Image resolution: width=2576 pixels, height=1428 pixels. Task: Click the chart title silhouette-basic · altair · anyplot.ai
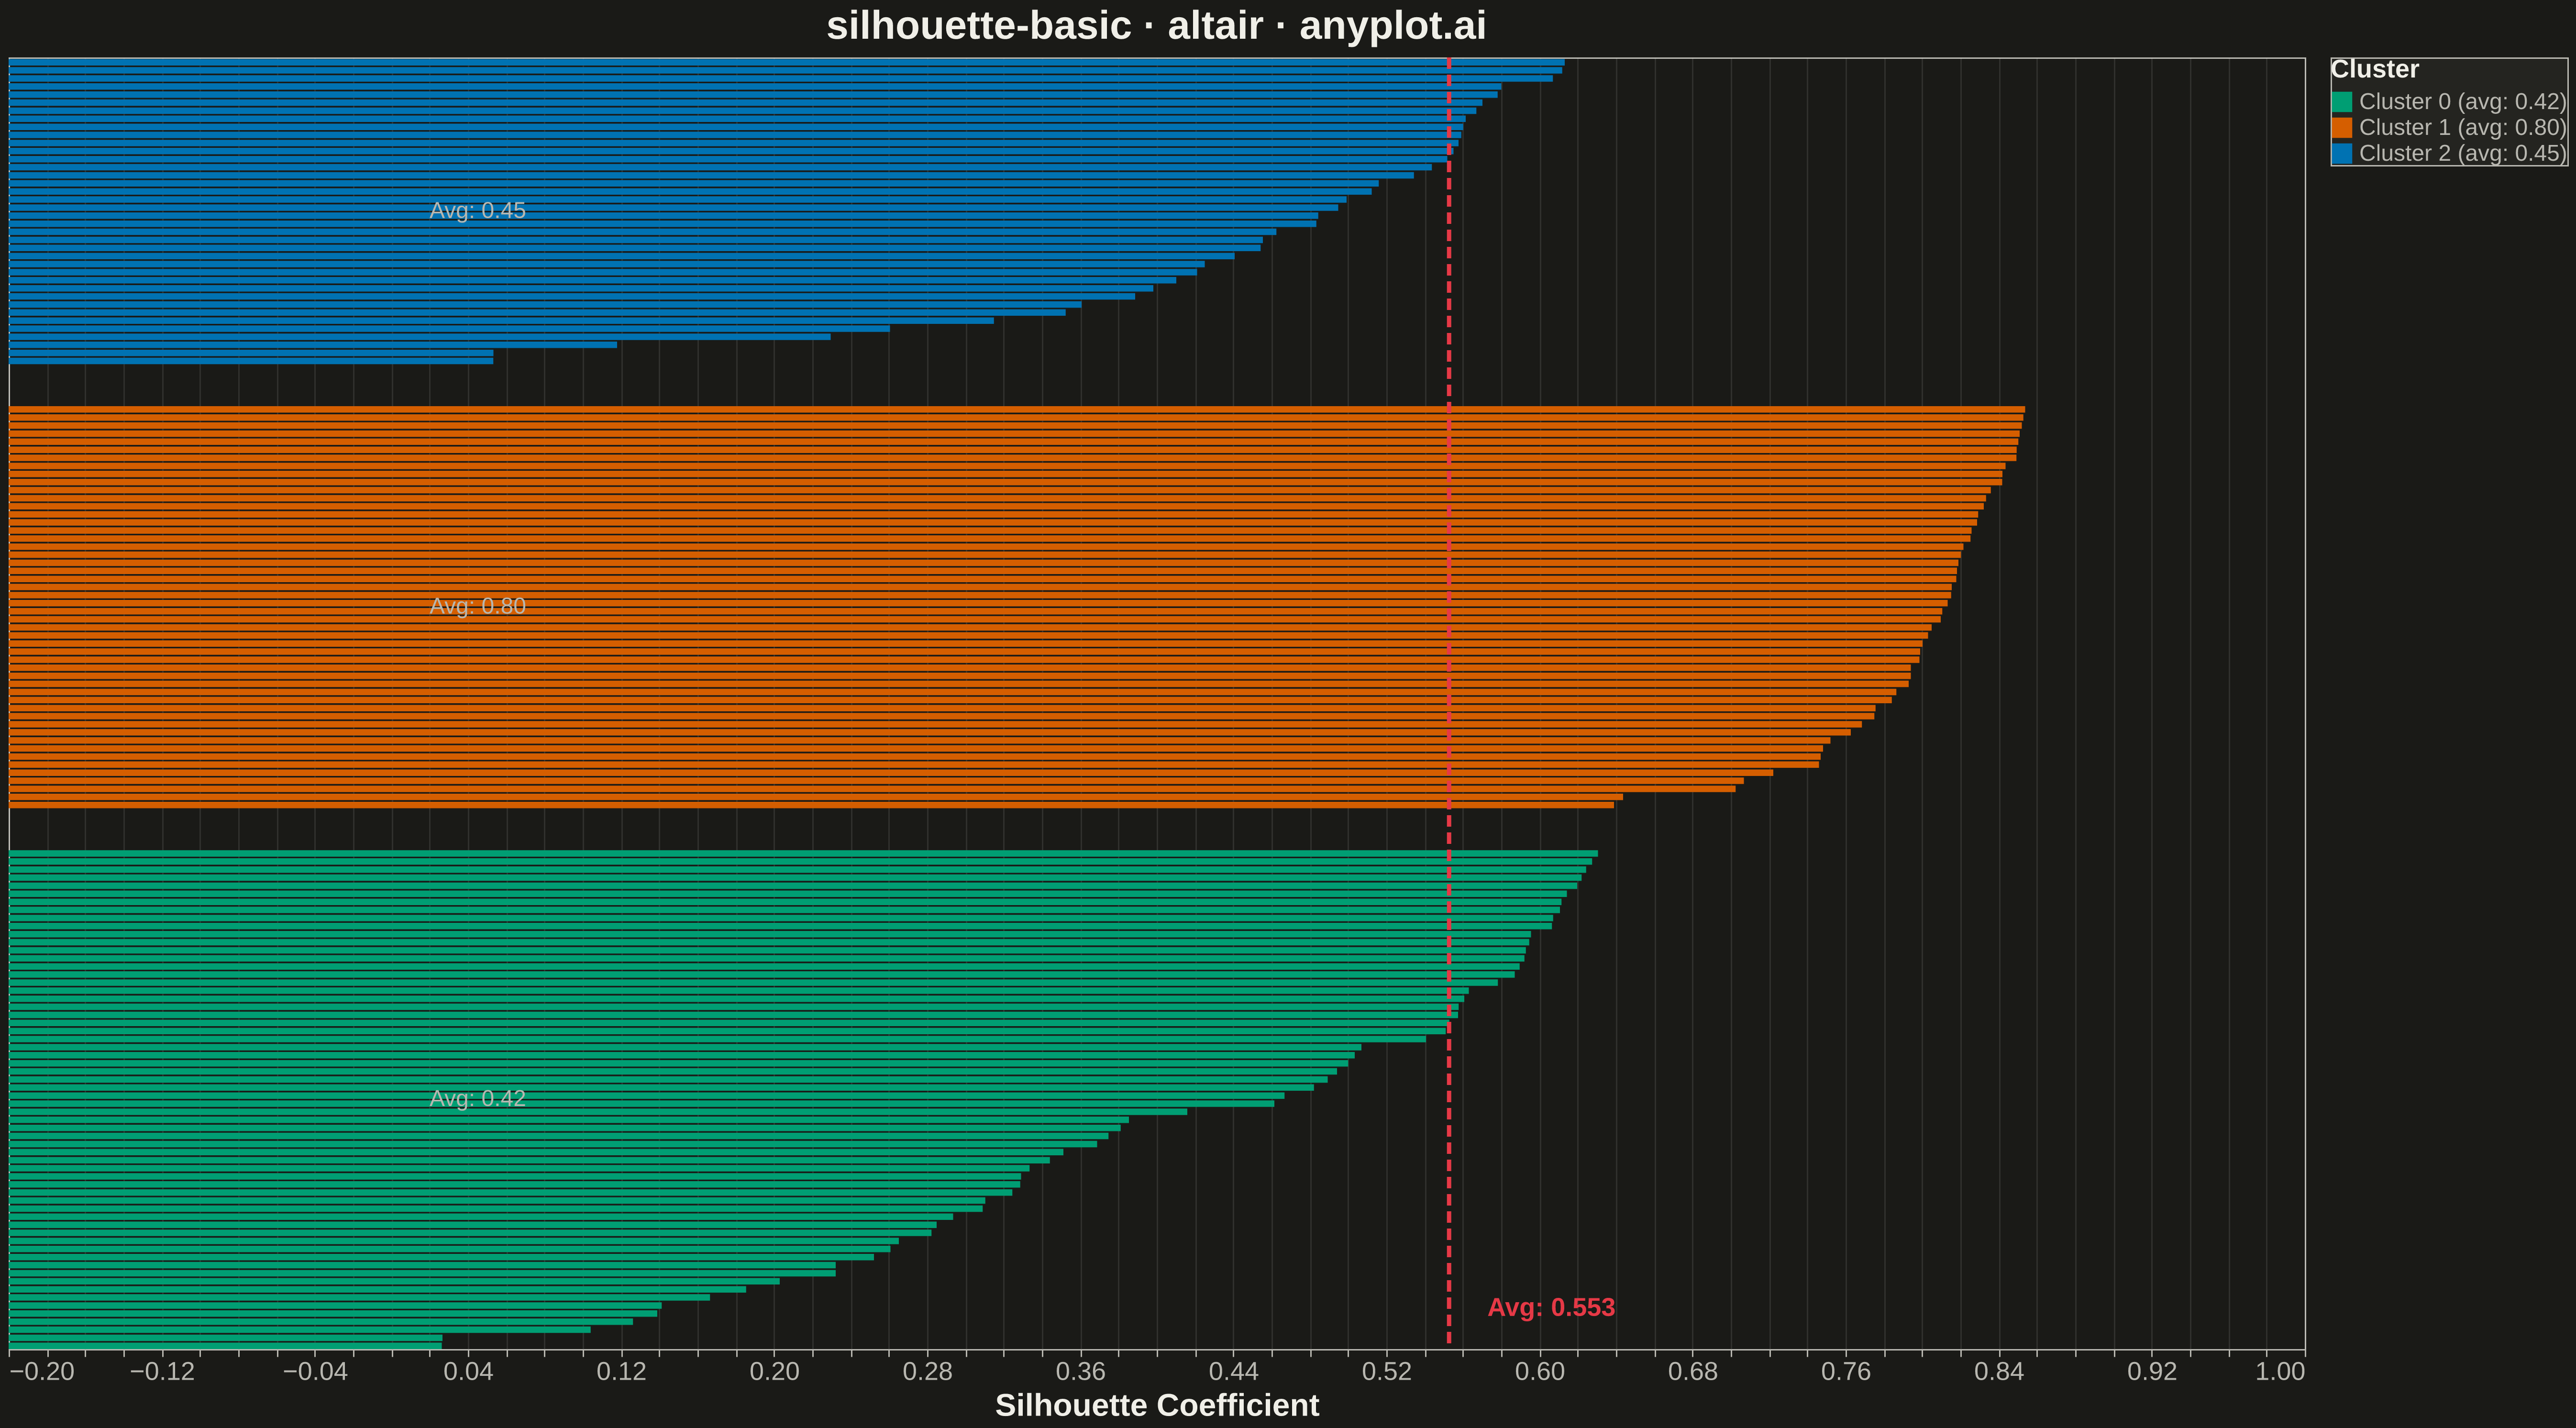pyautogui.click(x=1156, y=26)
